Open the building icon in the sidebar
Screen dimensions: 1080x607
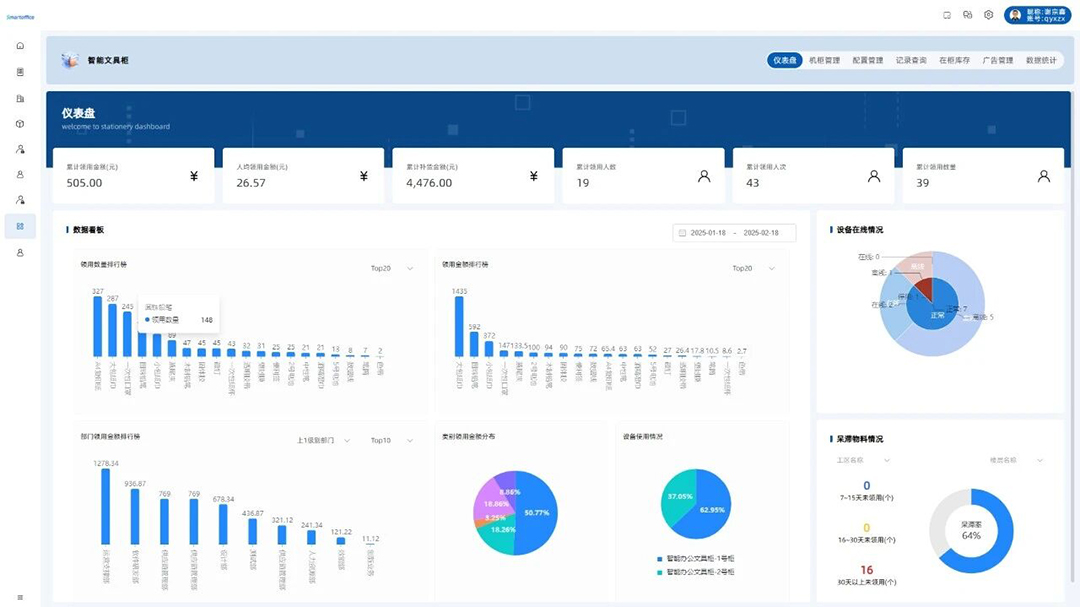click(20, 98)
